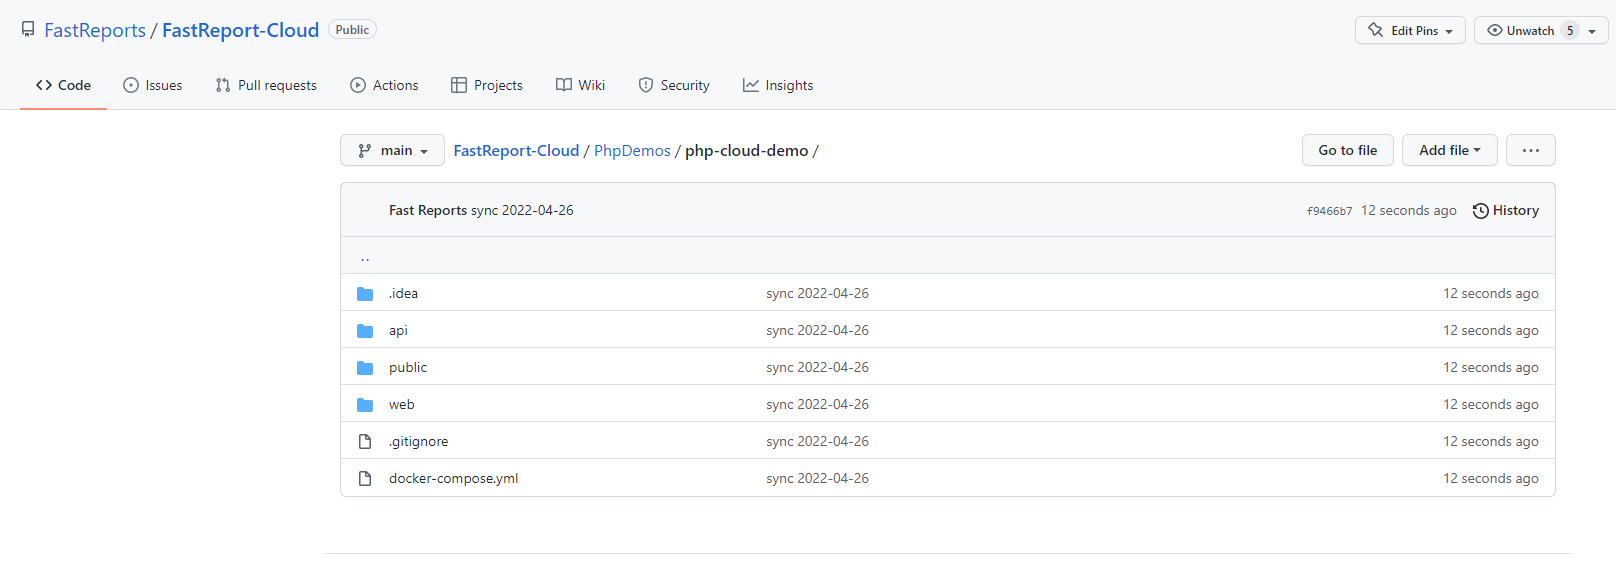This screenshot has height=582, width=1616.
Task: Open the .gitignore file
Action: (x=418, y=441)
